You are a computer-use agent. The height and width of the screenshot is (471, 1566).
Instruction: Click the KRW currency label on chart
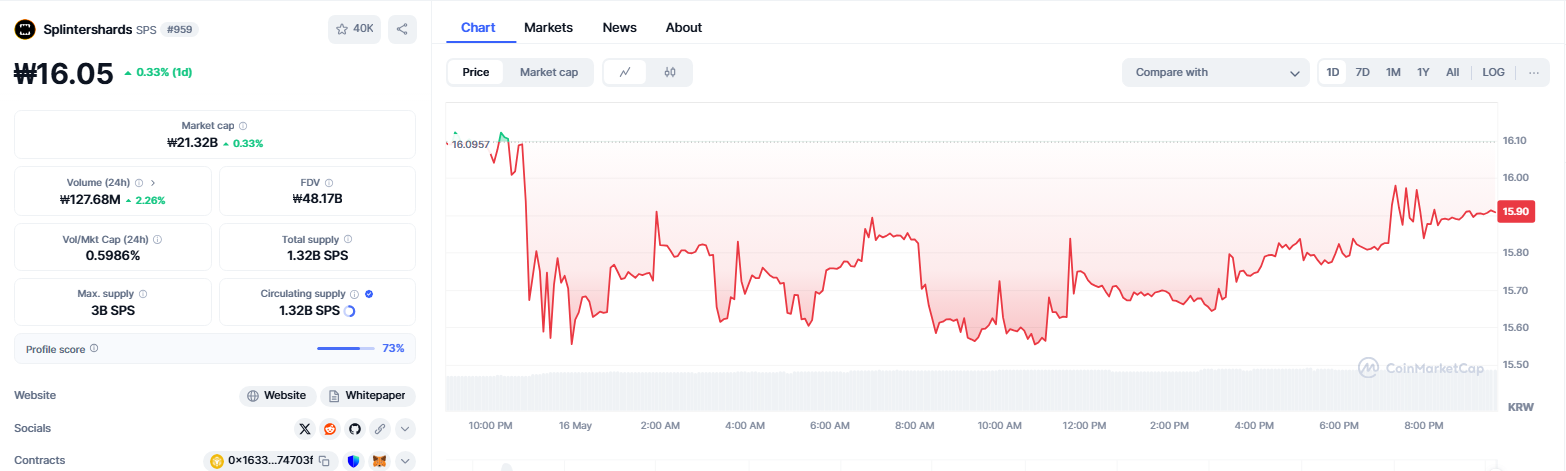tap(1521, 407)
